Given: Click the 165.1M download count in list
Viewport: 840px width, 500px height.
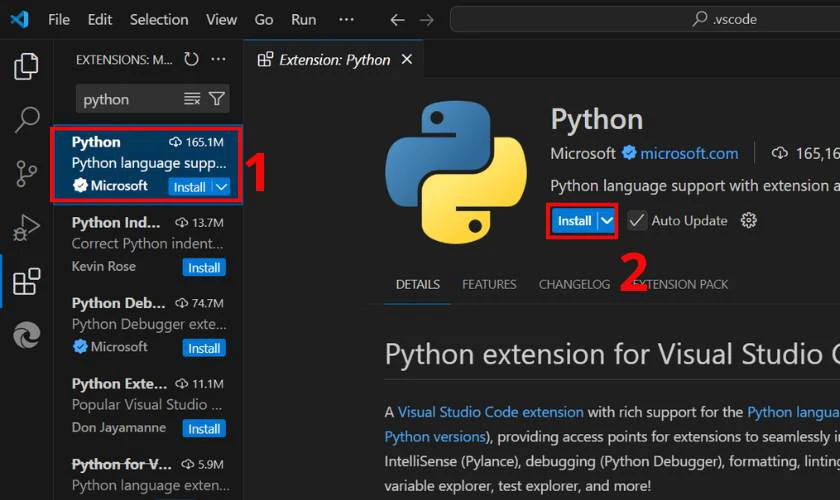Looking at the screenshot, I should click(205, 142).
